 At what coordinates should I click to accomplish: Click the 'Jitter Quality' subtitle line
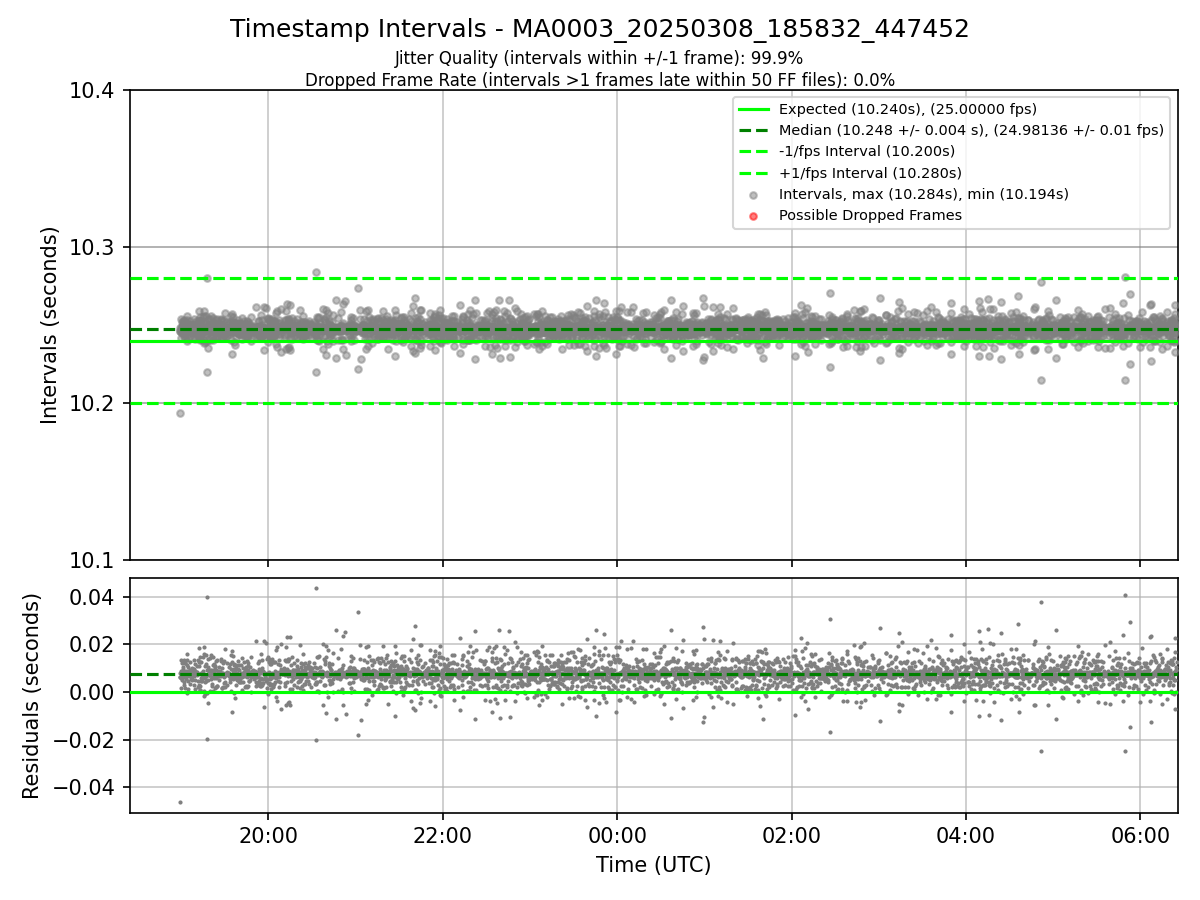tap(599, 58)
